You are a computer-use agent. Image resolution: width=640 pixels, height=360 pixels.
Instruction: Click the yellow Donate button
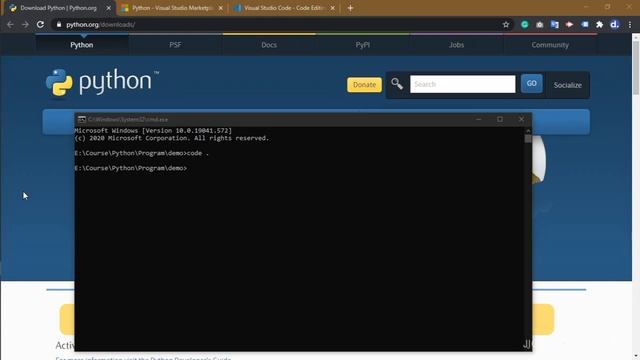point(364,84)
